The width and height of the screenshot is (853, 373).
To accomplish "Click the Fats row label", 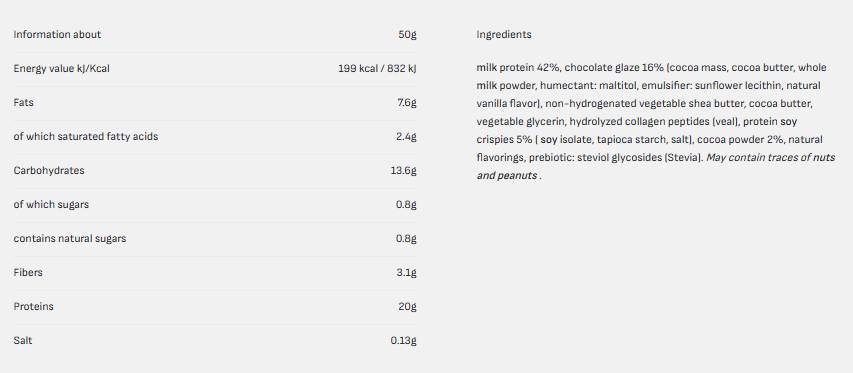I will click(23, 102).
